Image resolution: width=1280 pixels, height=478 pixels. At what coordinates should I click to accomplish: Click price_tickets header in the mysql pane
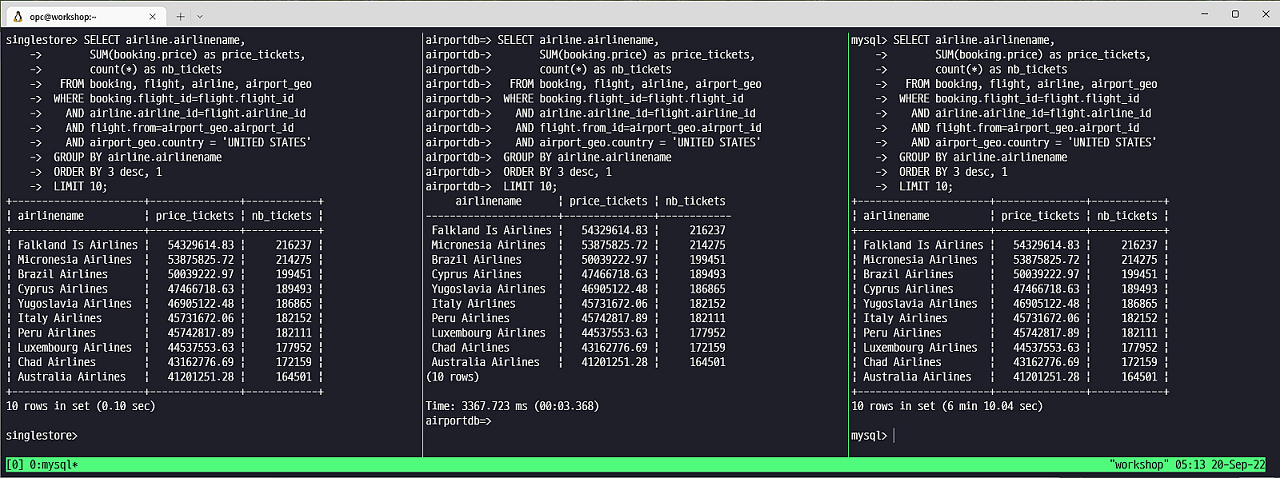(1040, 215)
